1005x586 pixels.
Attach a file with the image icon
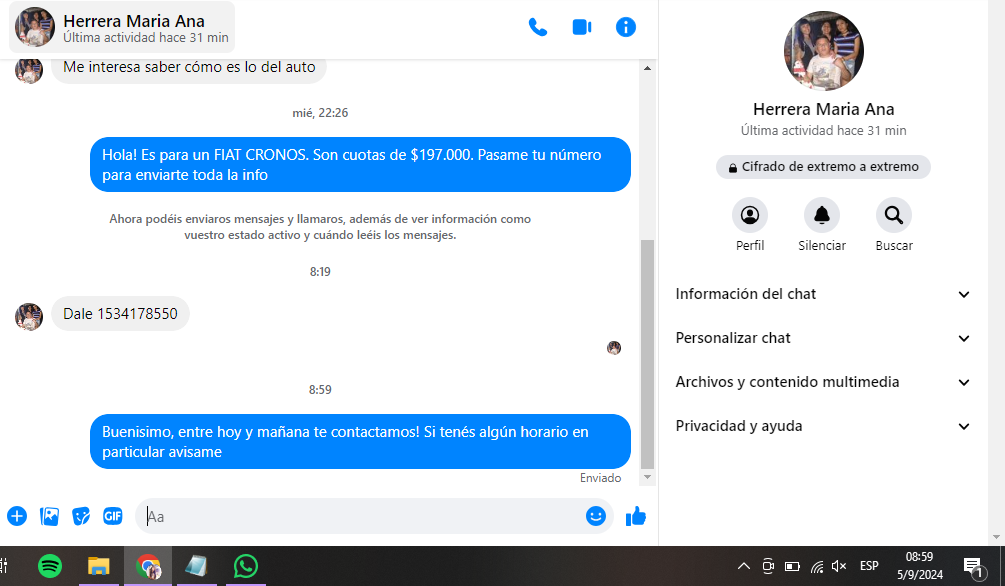(49, 516)
